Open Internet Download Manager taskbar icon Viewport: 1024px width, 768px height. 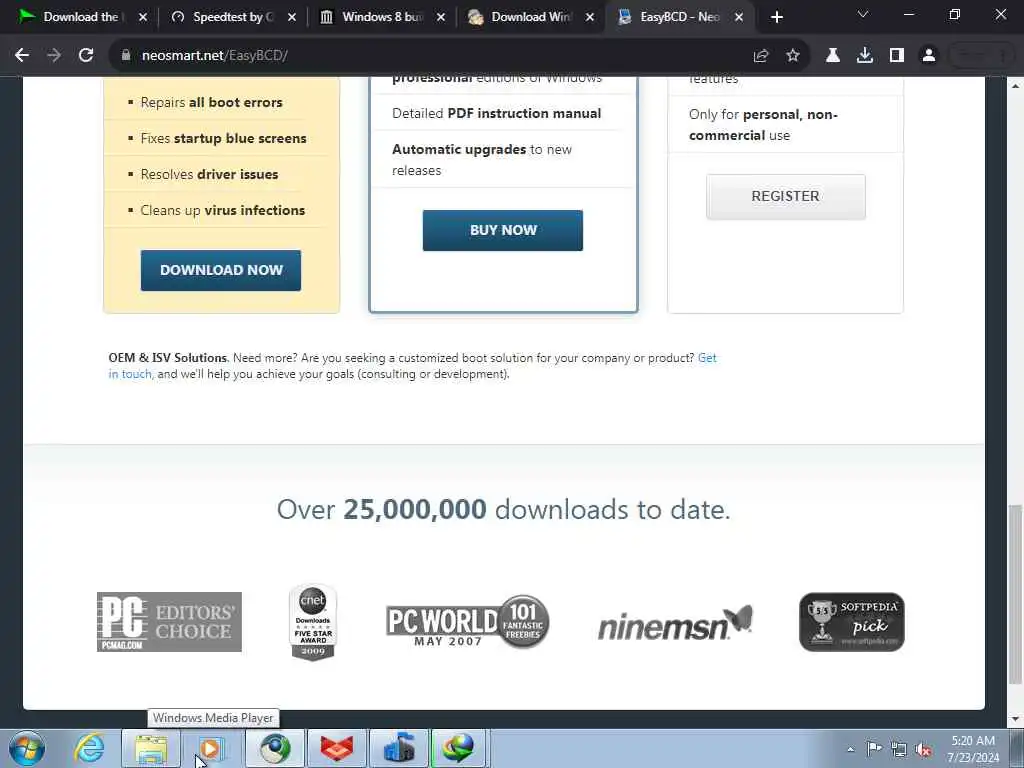459,748
